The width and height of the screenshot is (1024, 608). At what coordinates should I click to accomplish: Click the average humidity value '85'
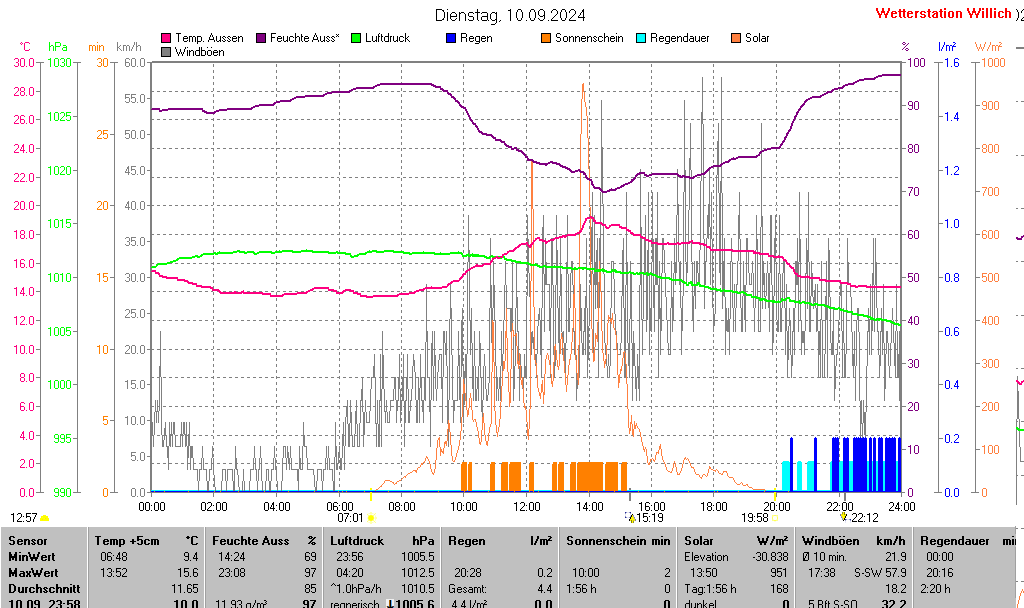[310, 588]
